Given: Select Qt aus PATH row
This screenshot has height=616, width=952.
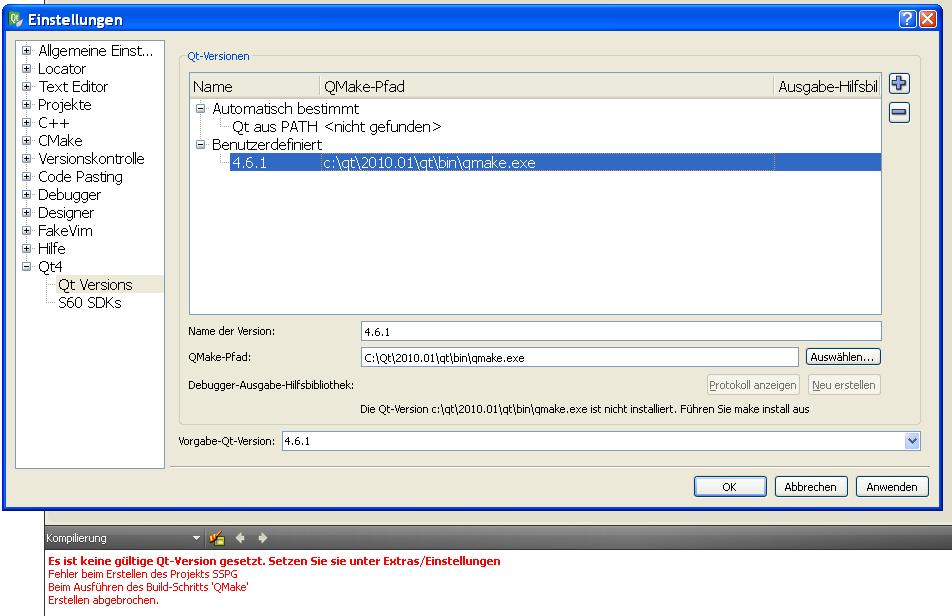Looking at the screenshot, I should [337, 127].
